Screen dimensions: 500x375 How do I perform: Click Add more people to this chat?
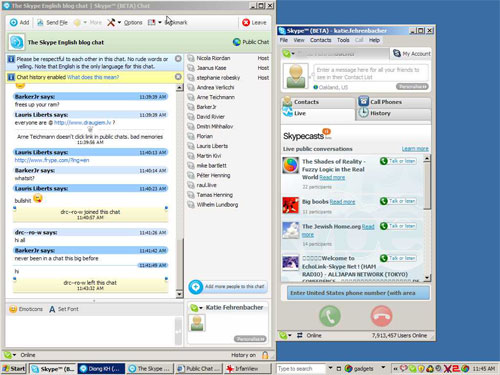(x=228, y=287)
